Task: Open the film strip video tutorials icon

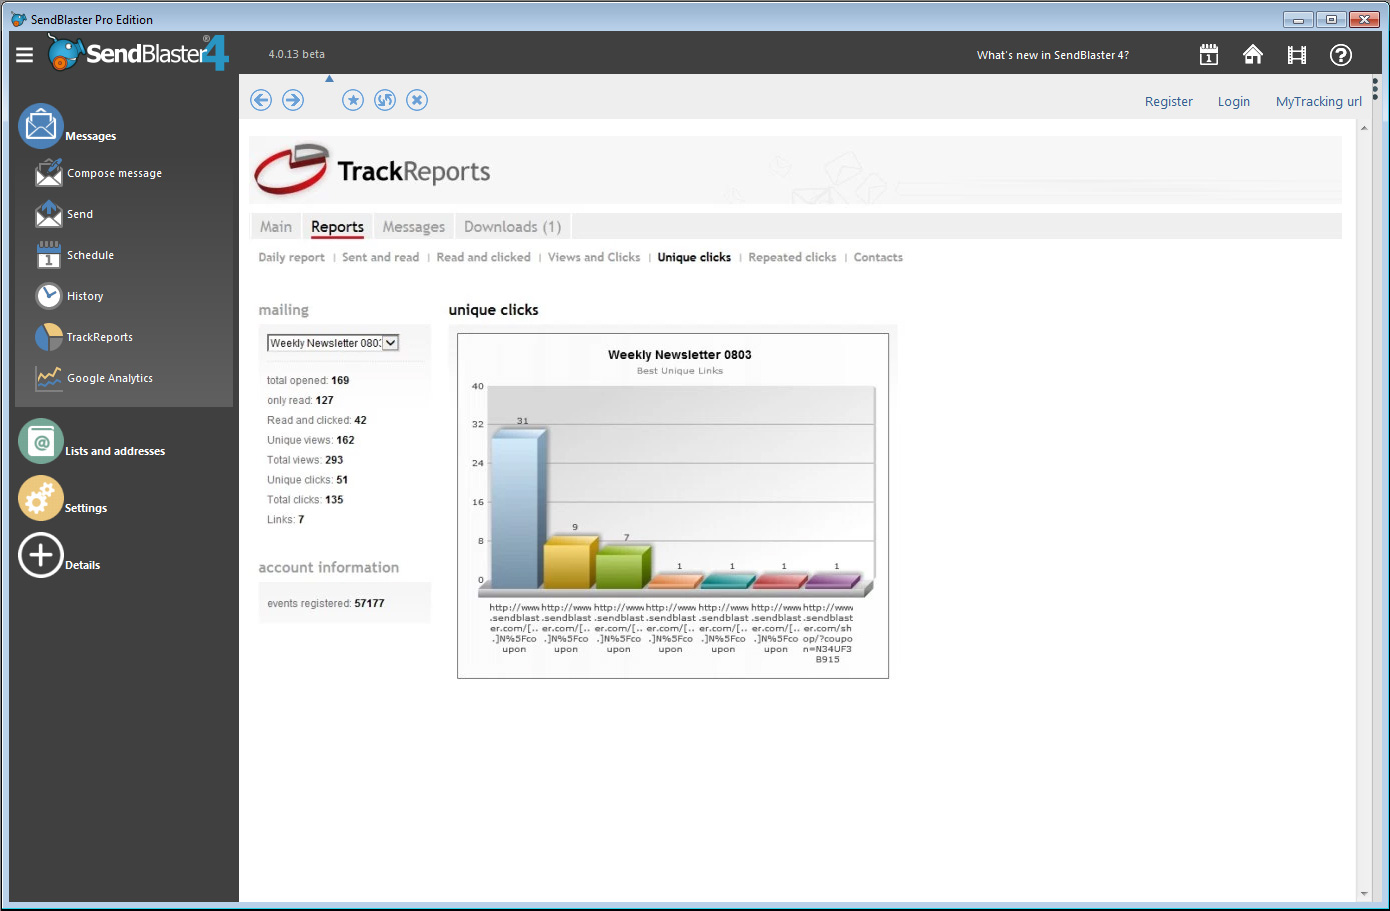Action: (1296, 55)
